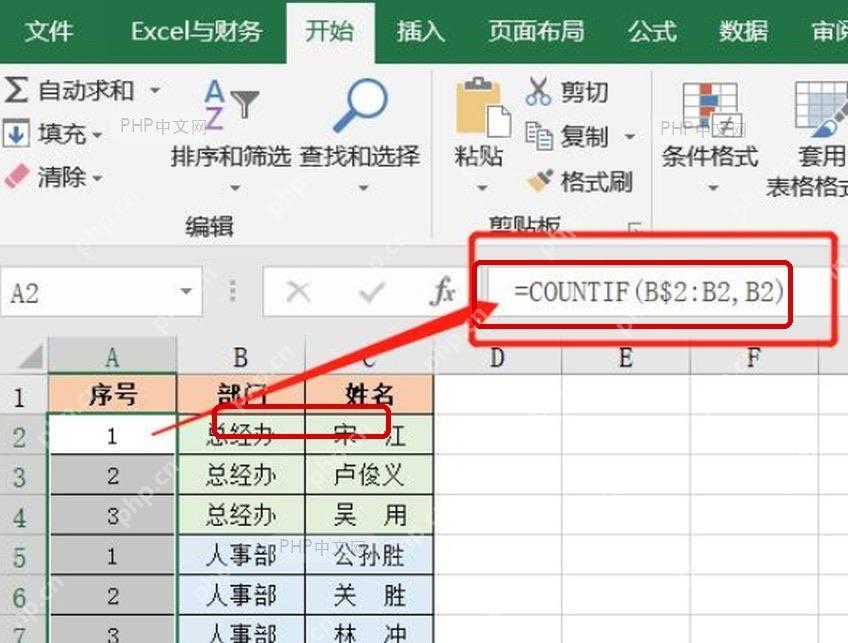Click the Format Painter brush icon
The width and height of the screenshot is (848, 643).
pyautogui.click(x=540, y=181)
